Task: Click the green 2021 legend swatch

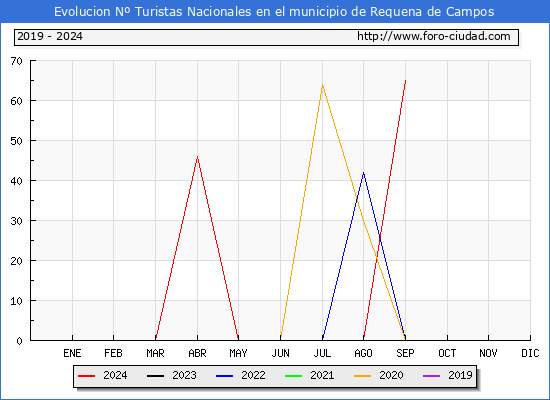Action: tap(294, 376)
